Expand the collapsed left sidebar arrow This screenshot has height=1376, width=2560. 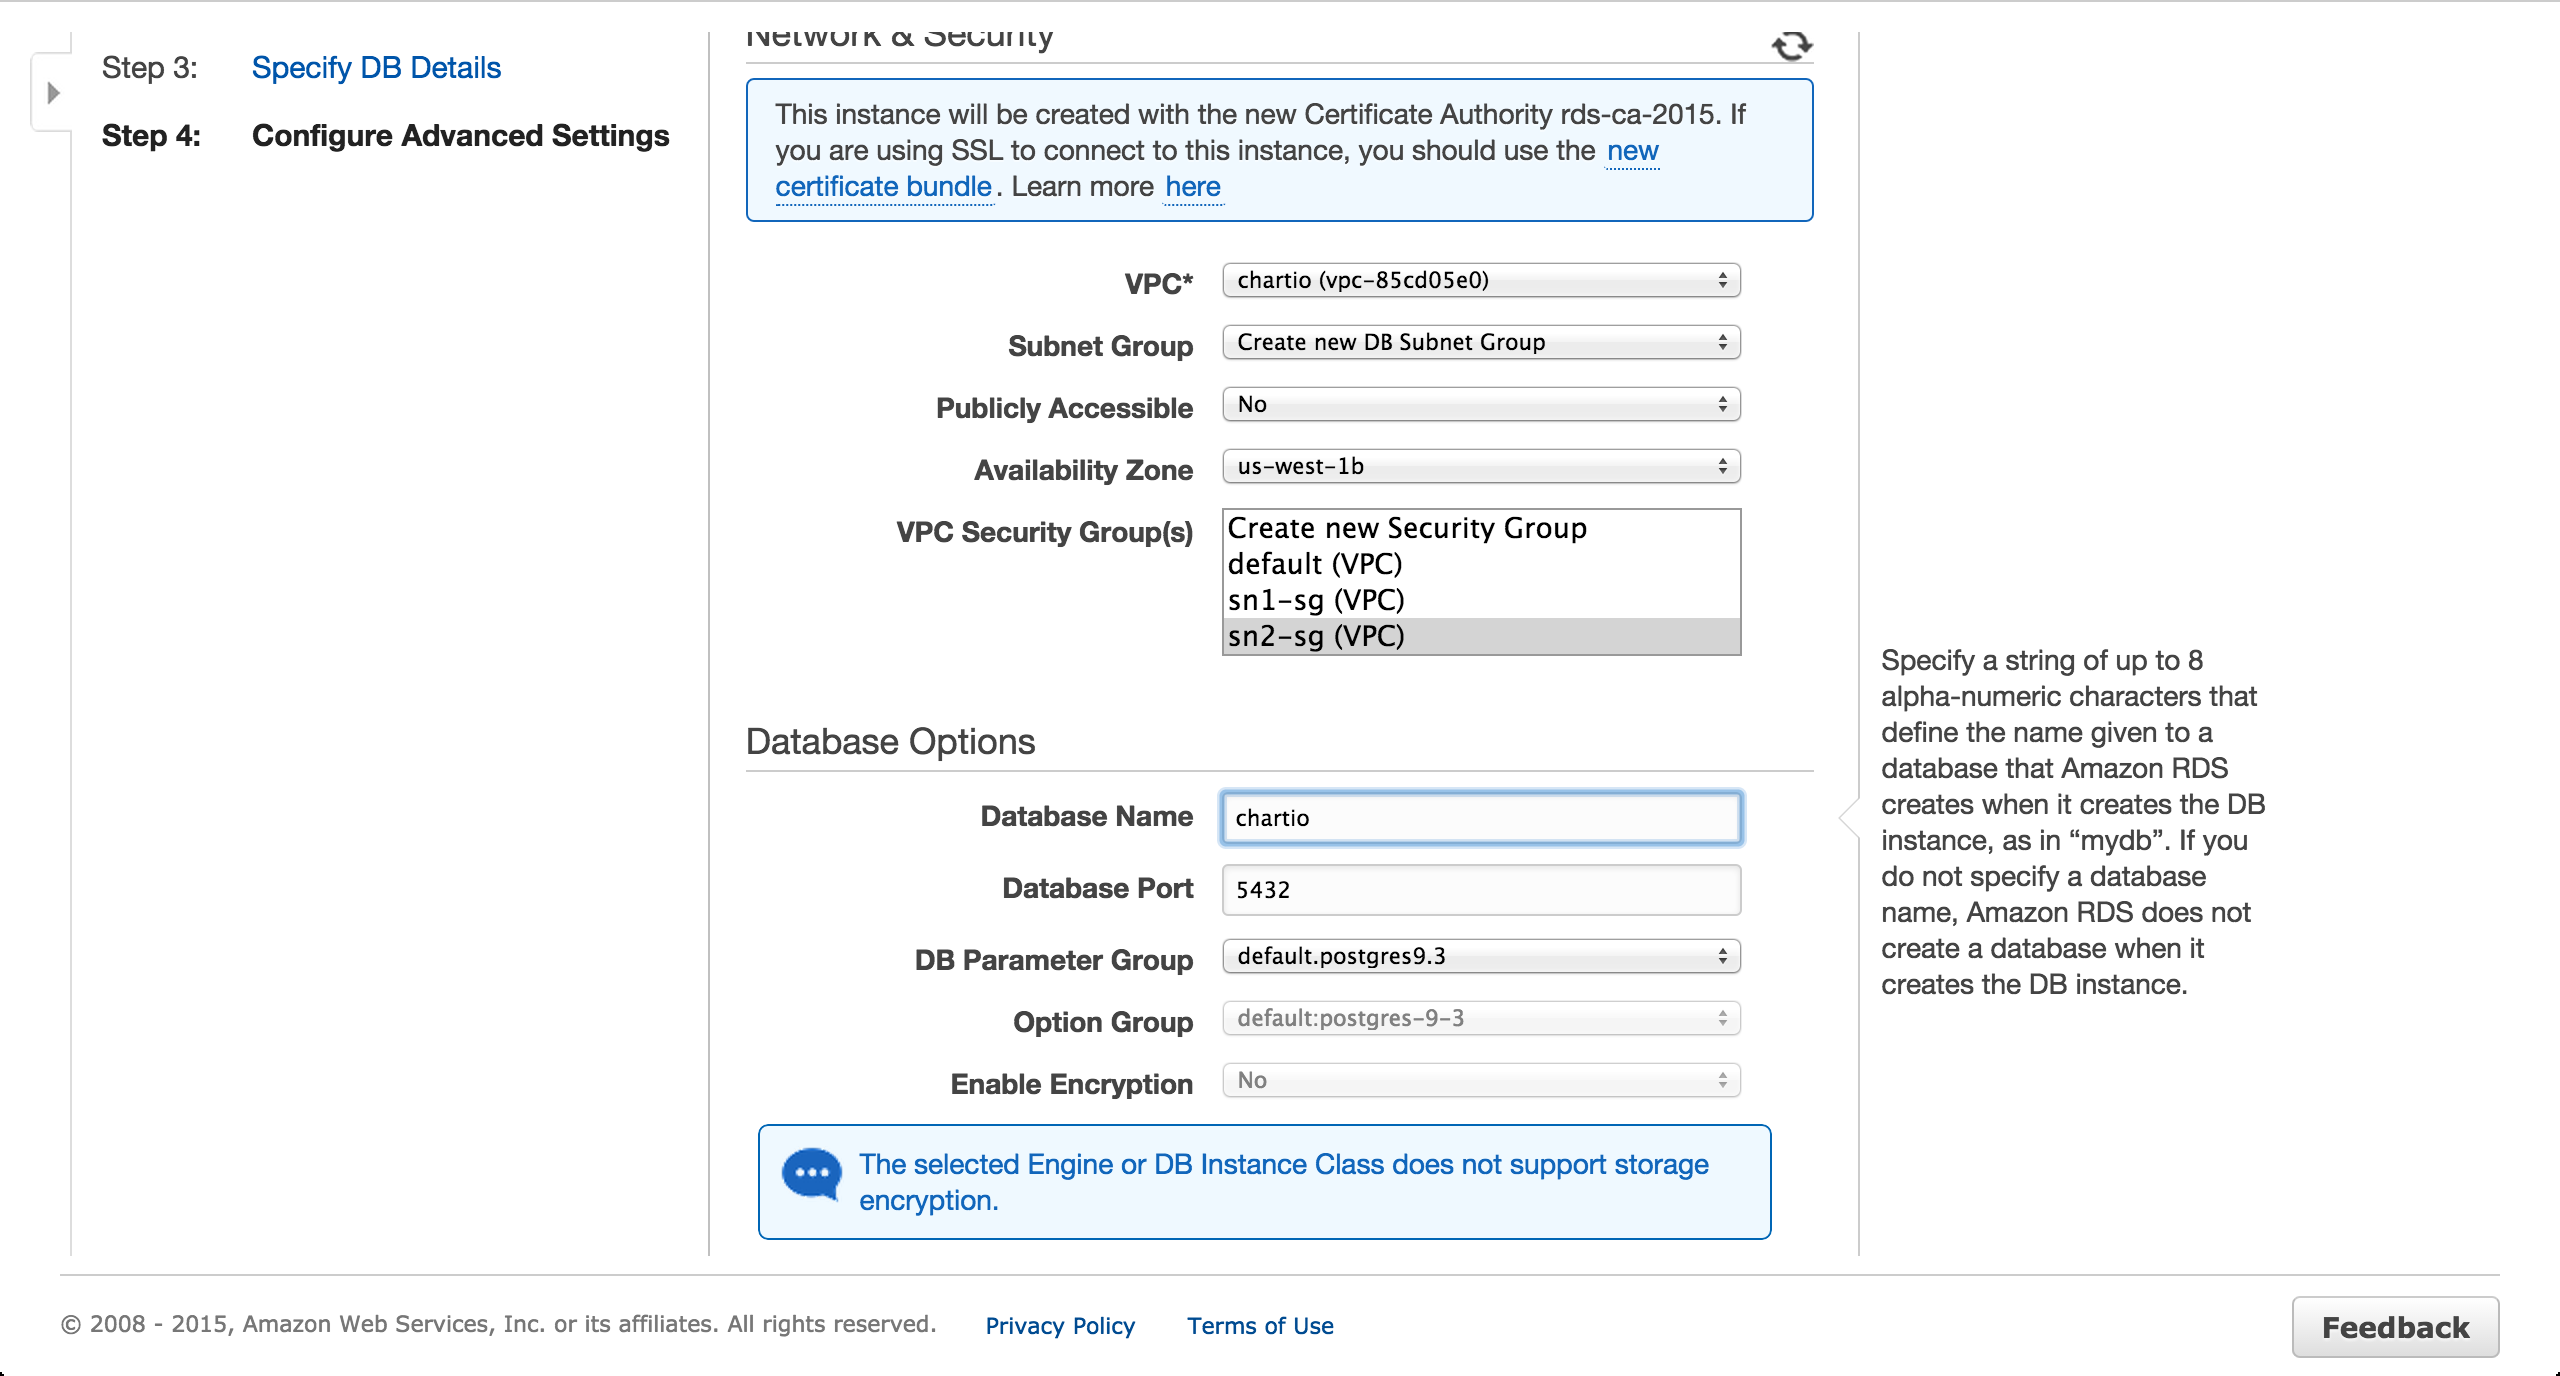point(53,93)
